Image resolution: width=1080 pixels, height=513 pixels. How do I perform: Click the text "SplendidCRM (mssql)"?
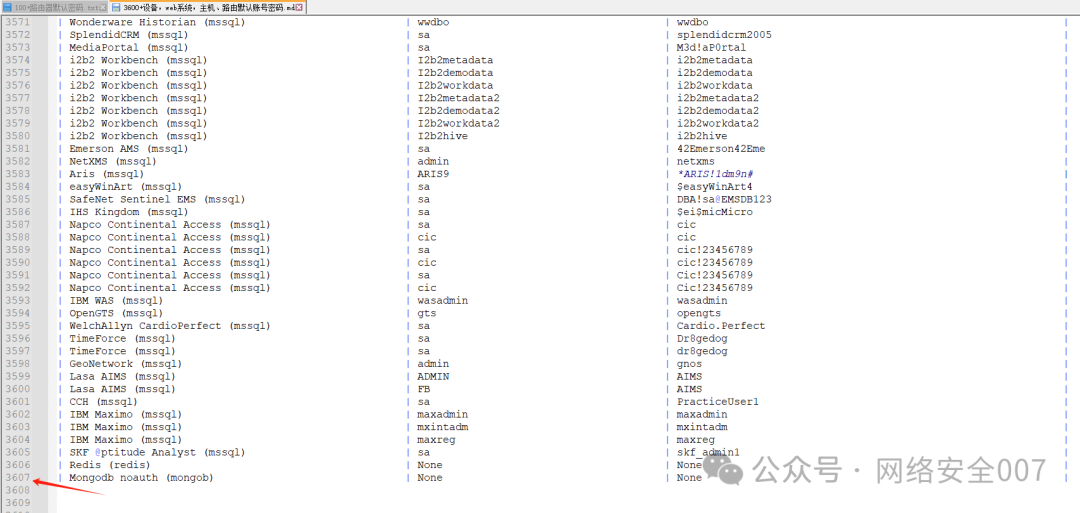(x=129, y=35)
